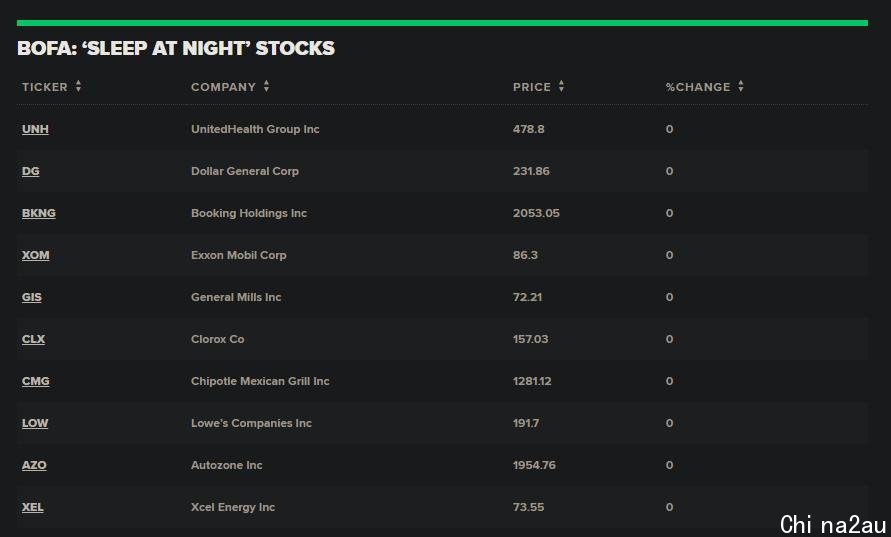Go to the XEL ticker link
Screen dimensions: 891x537
tap(33, 508)
